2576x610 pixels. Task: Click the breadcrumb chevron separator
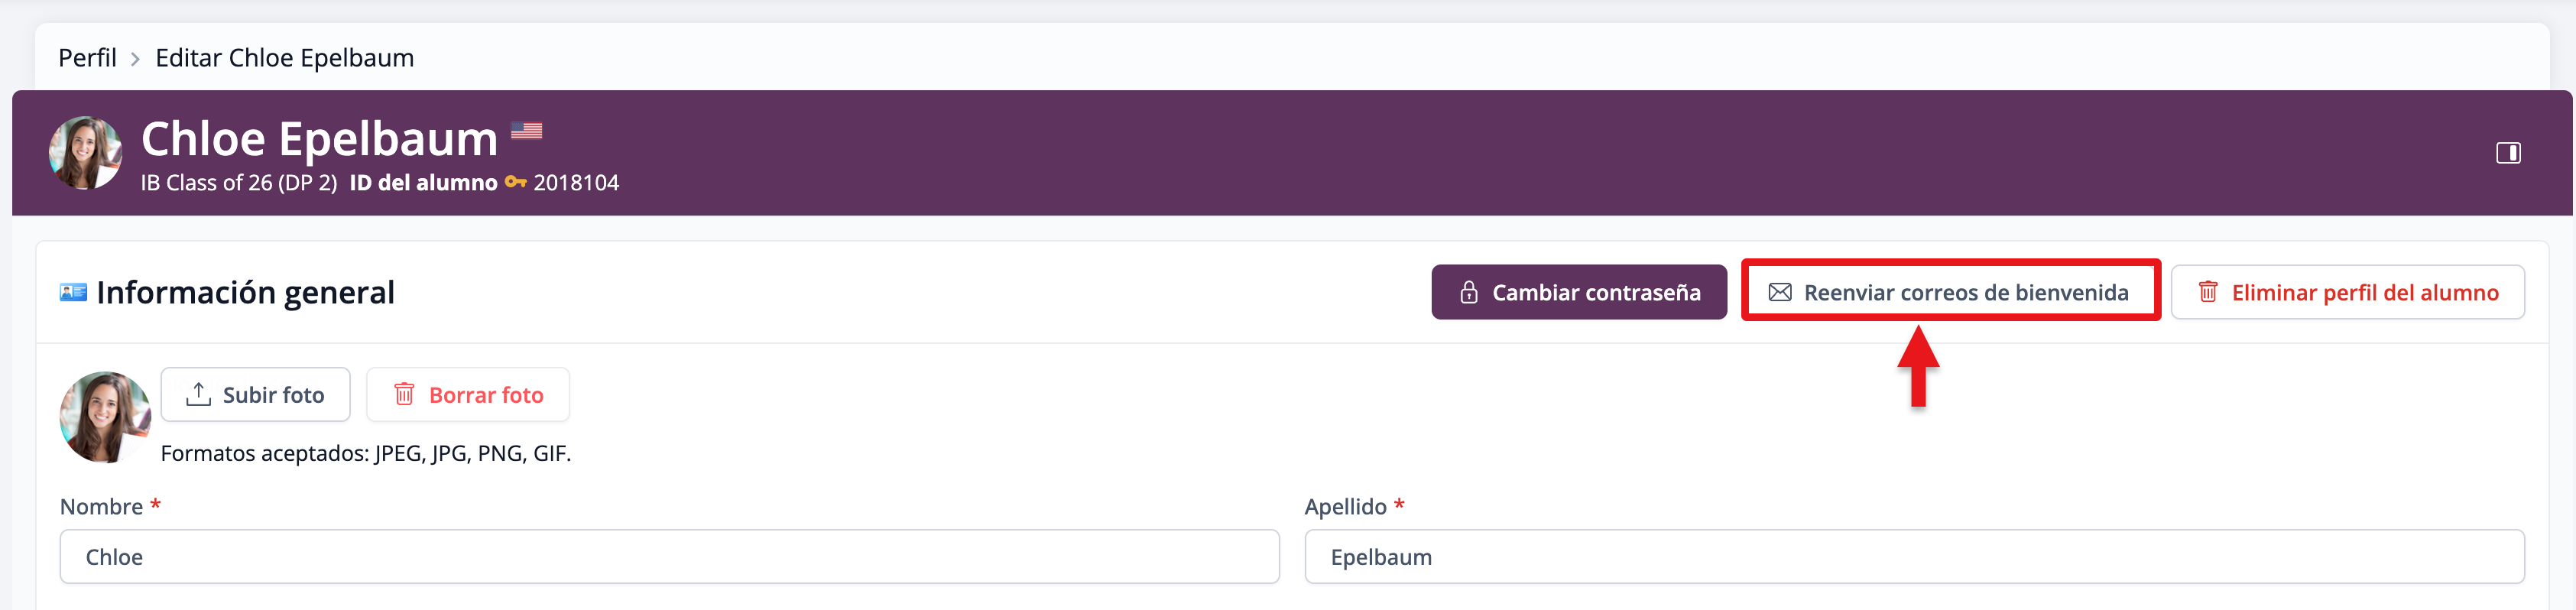click(x=135, y=59)
